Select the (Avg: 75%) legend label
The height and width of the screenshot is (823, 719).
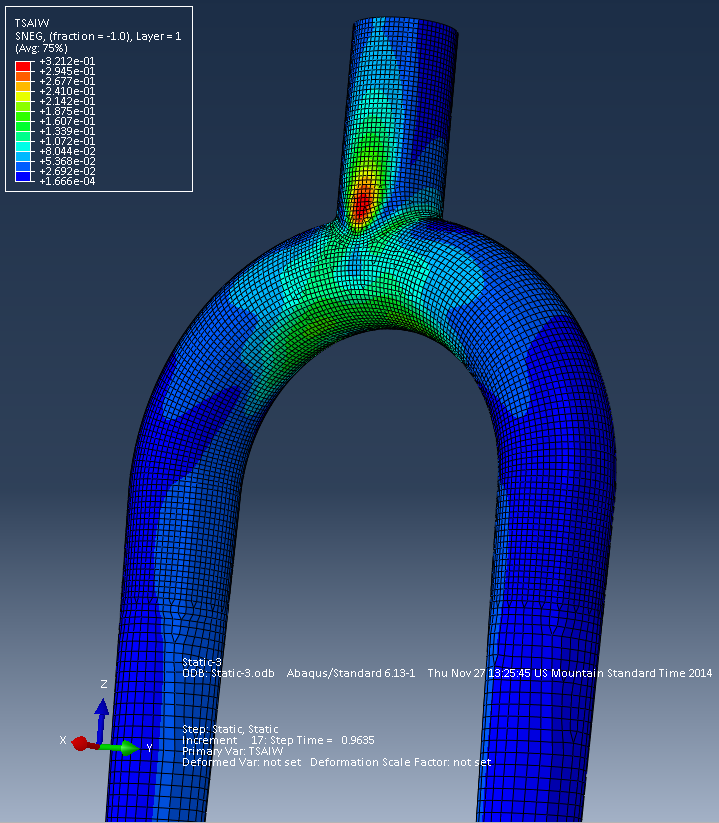41,48
